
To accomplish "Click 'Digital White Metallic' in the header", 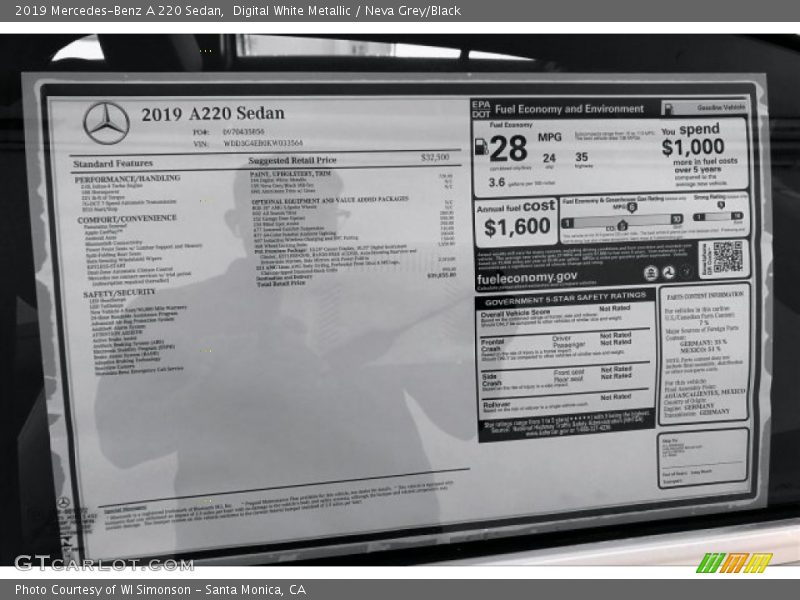I will pyautogui.click(x=292, y=11).
